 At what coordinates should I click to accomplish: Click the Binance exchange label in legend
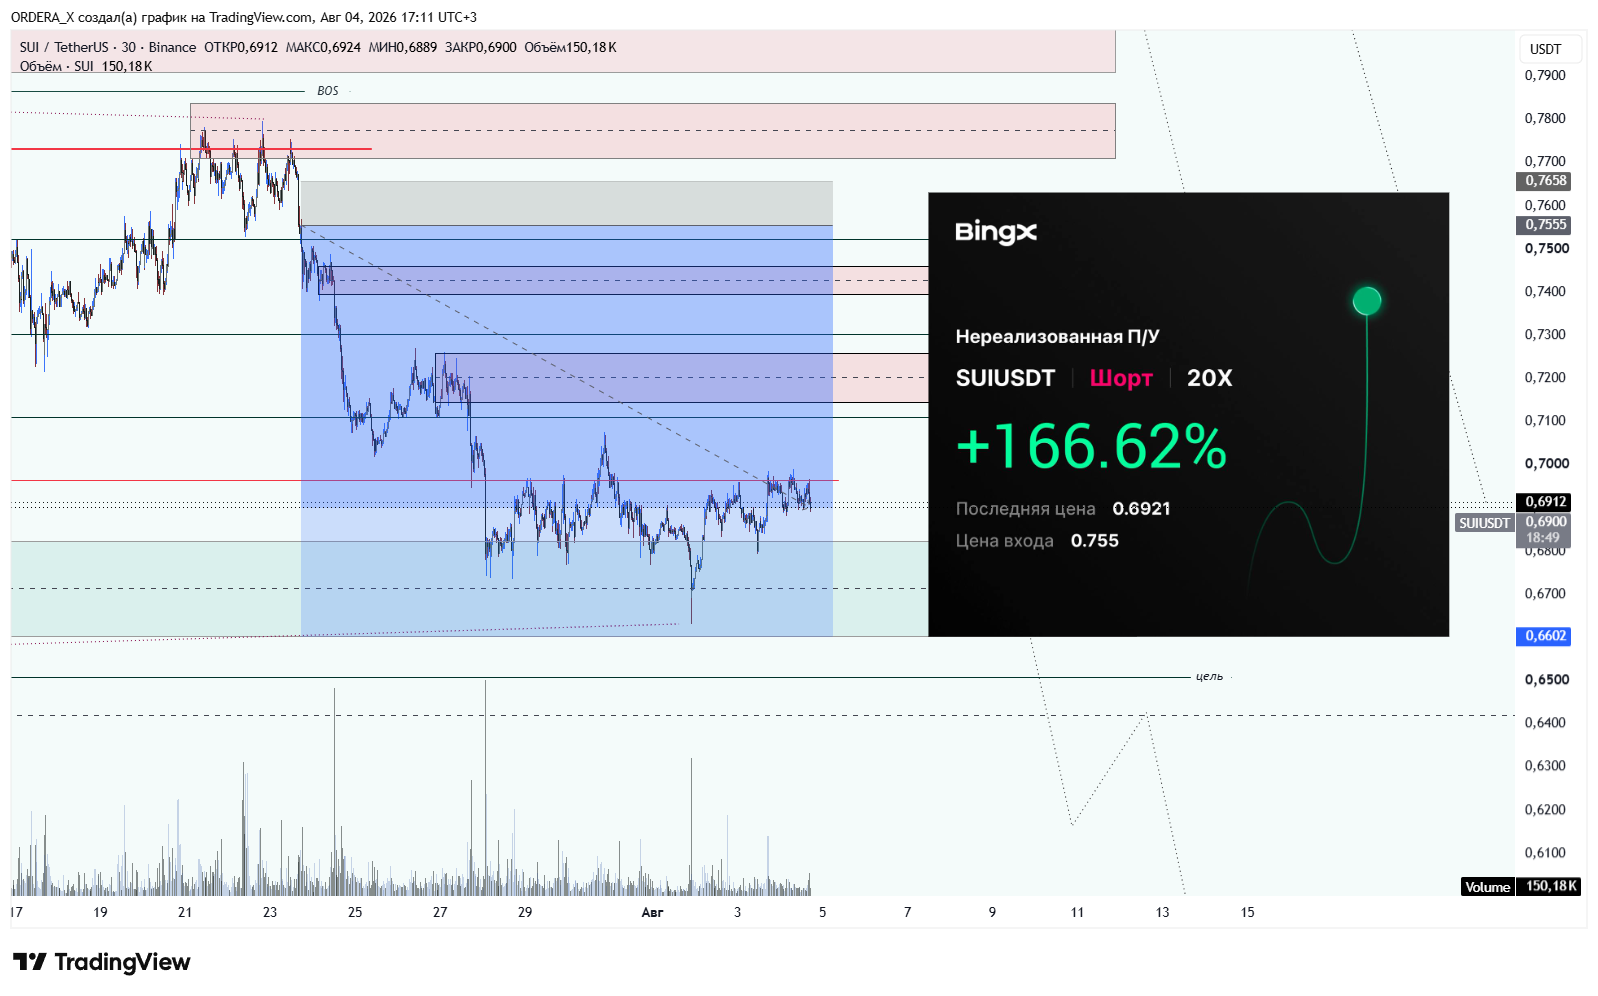(172, 47)
